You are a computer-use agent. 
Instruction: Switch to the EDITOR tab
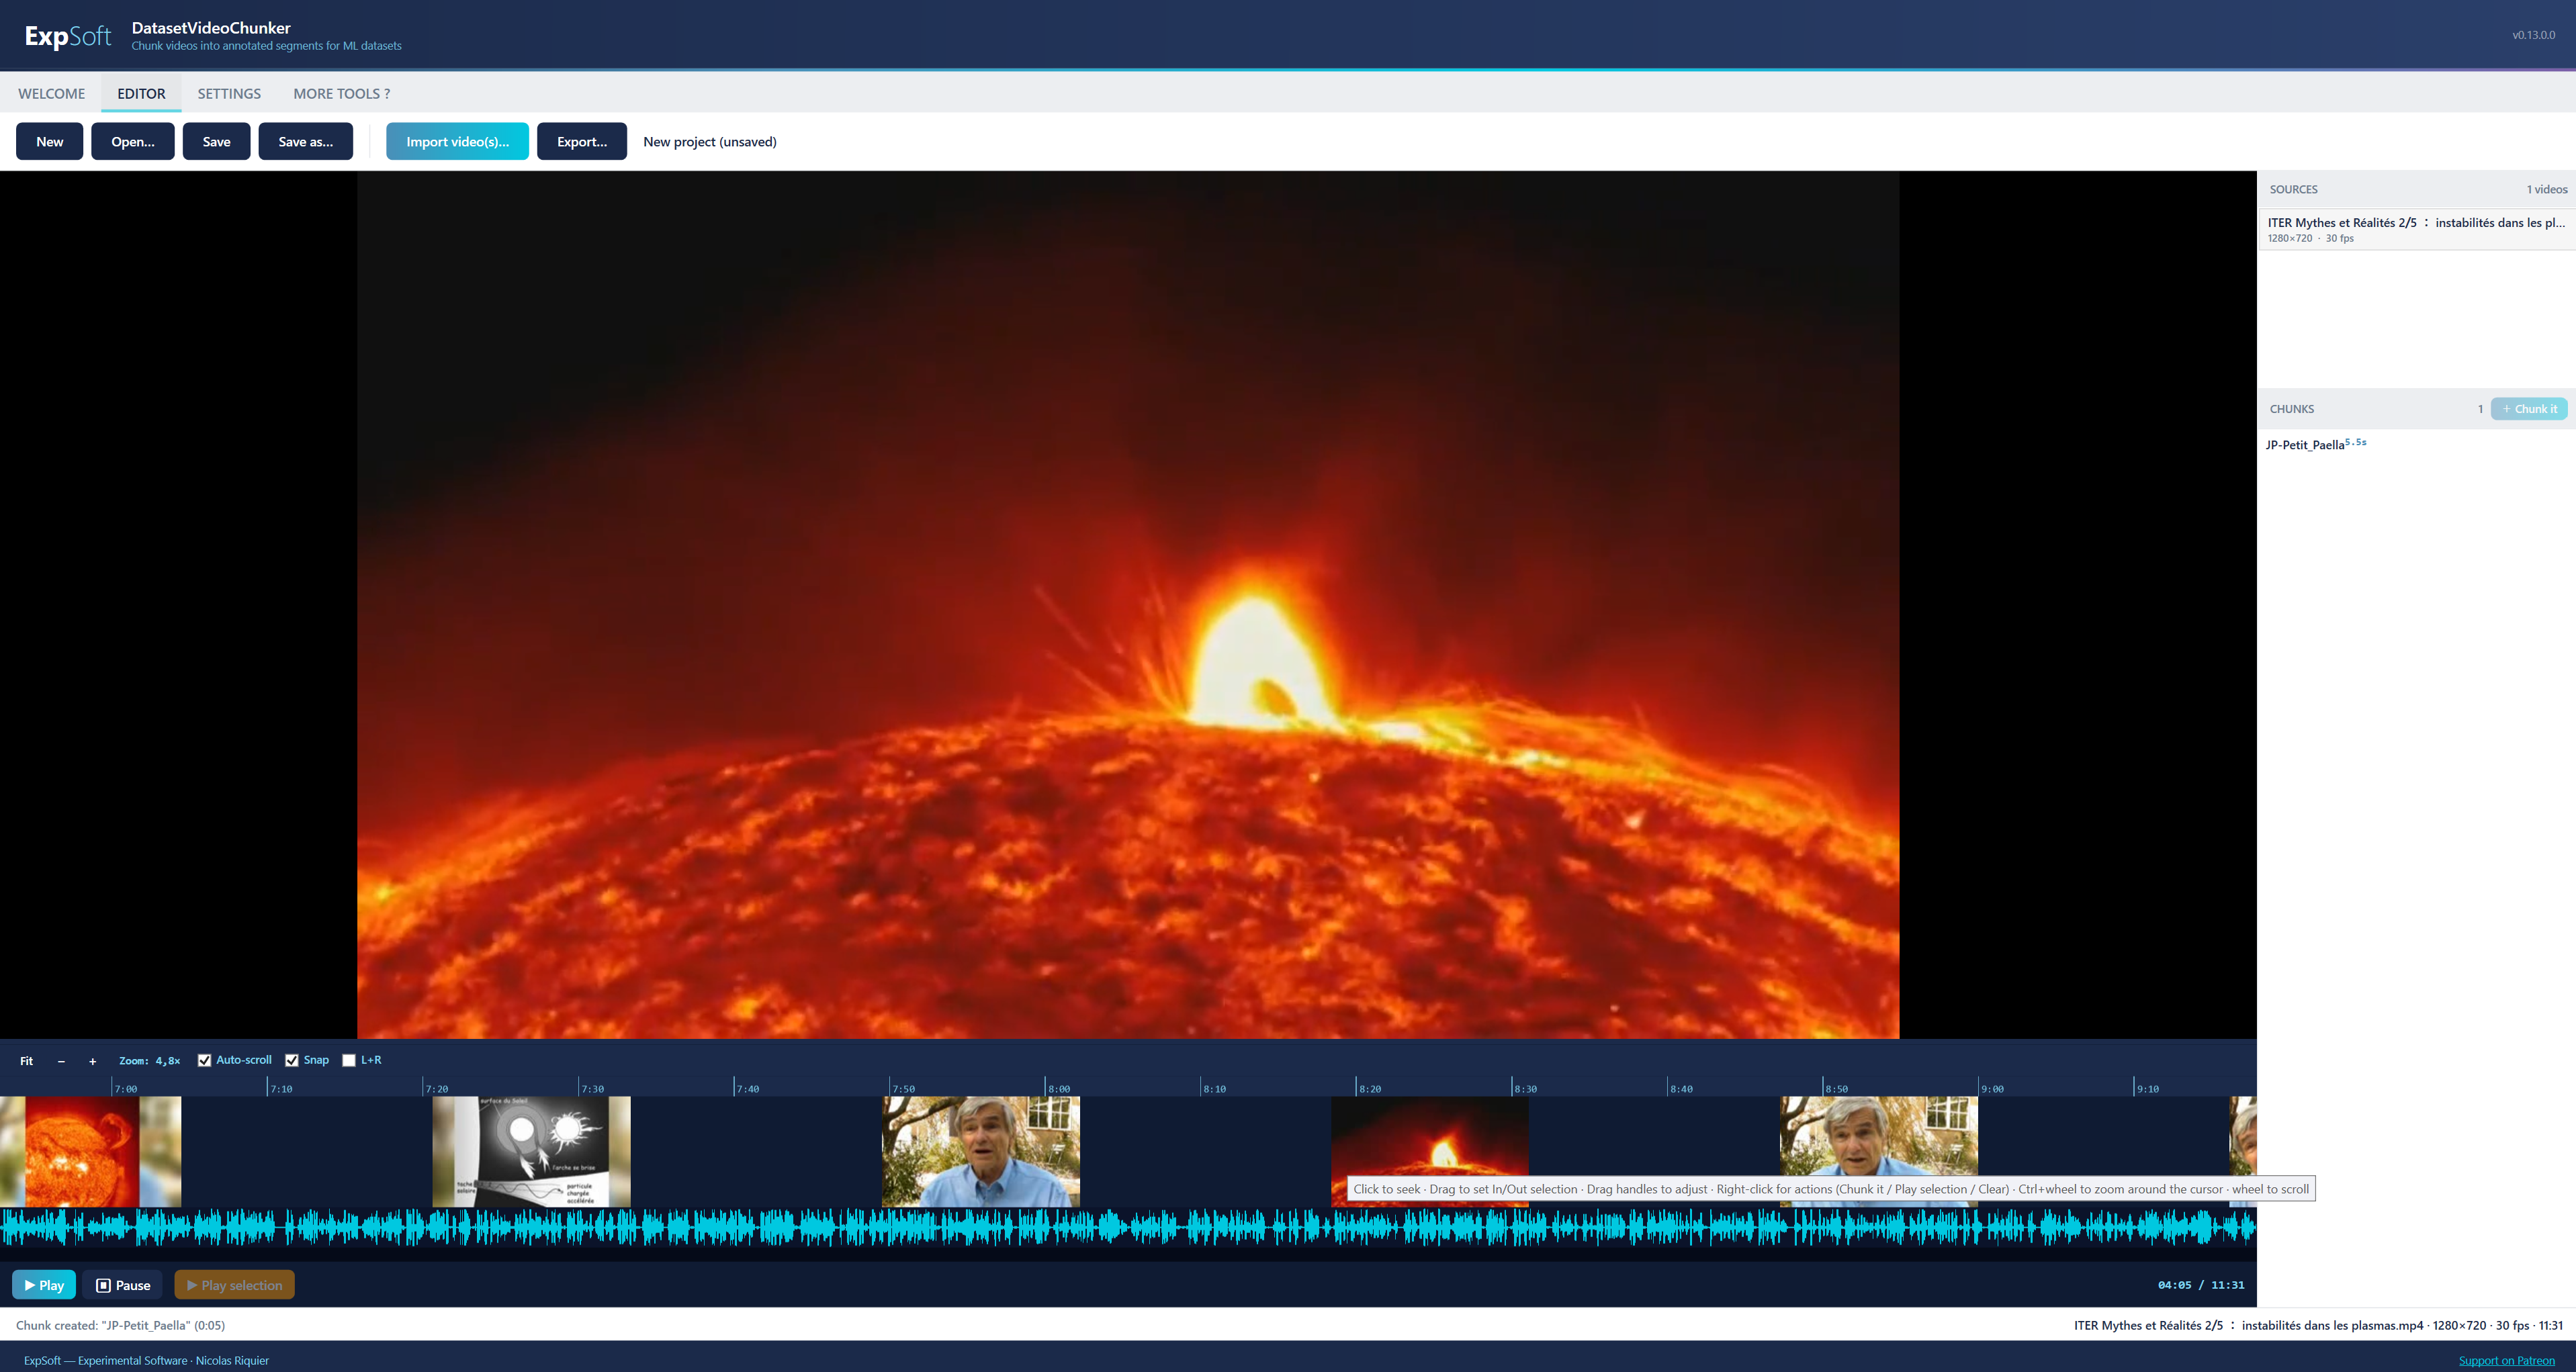coord(141,93)
